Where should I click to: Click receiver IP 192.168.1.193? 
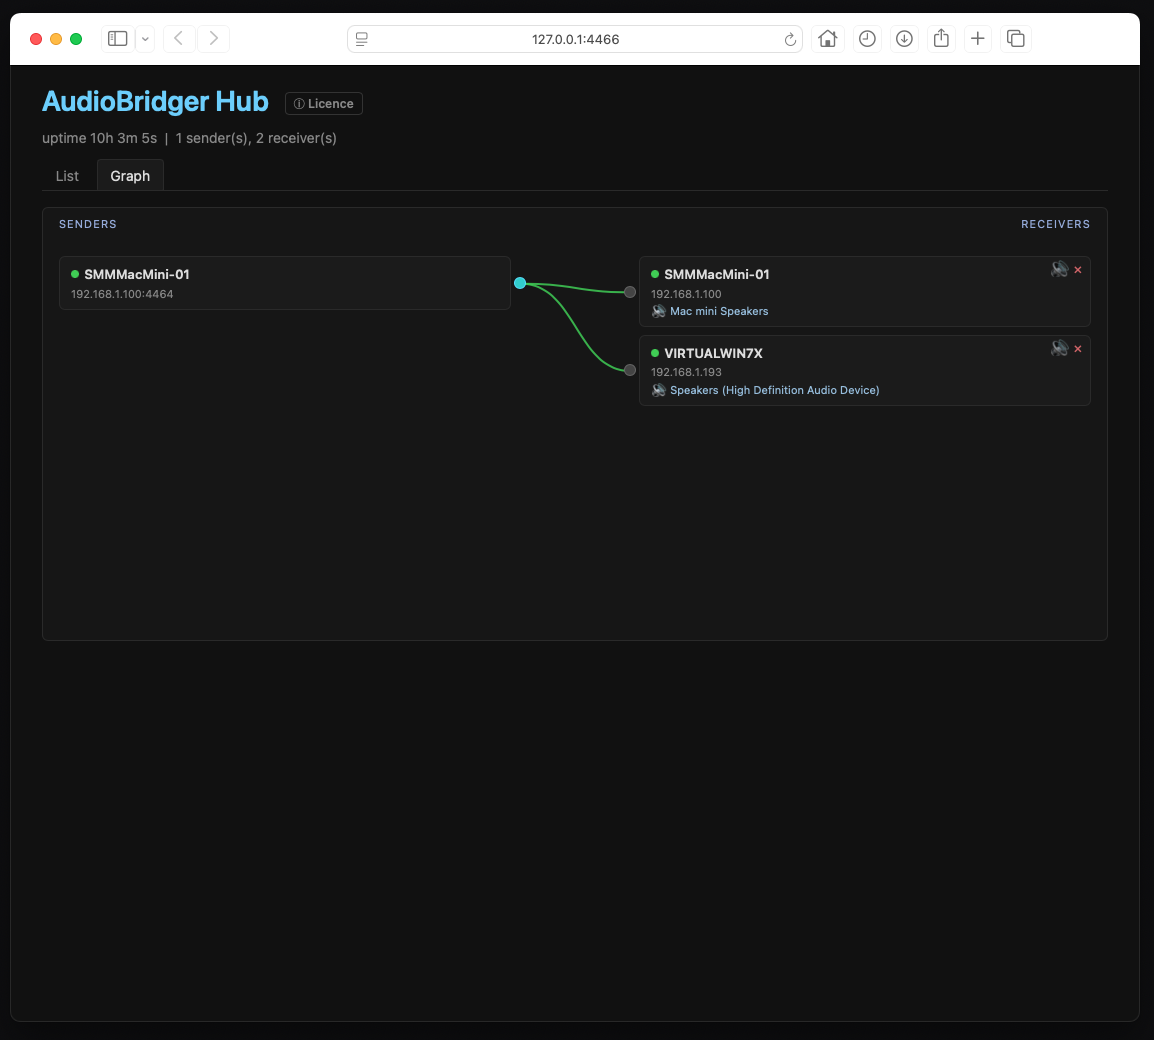coord(686,372)
